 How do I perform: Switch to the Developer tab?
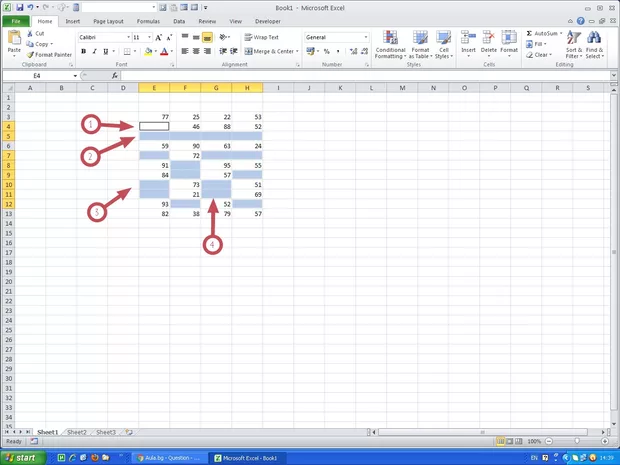tap(268, 21)
